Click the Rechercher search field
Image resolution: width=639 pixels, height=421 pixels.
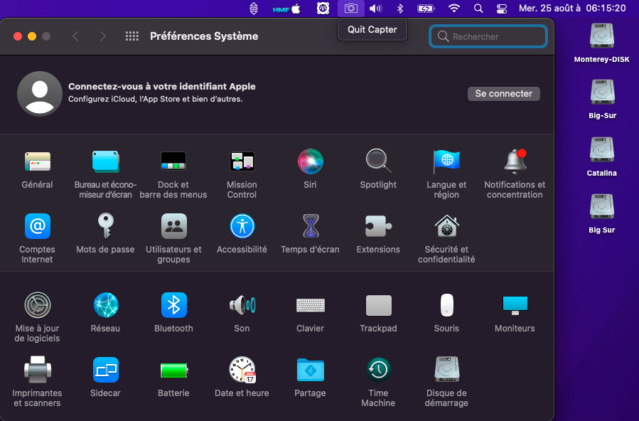pyautogui.click(x=488, y=37)
